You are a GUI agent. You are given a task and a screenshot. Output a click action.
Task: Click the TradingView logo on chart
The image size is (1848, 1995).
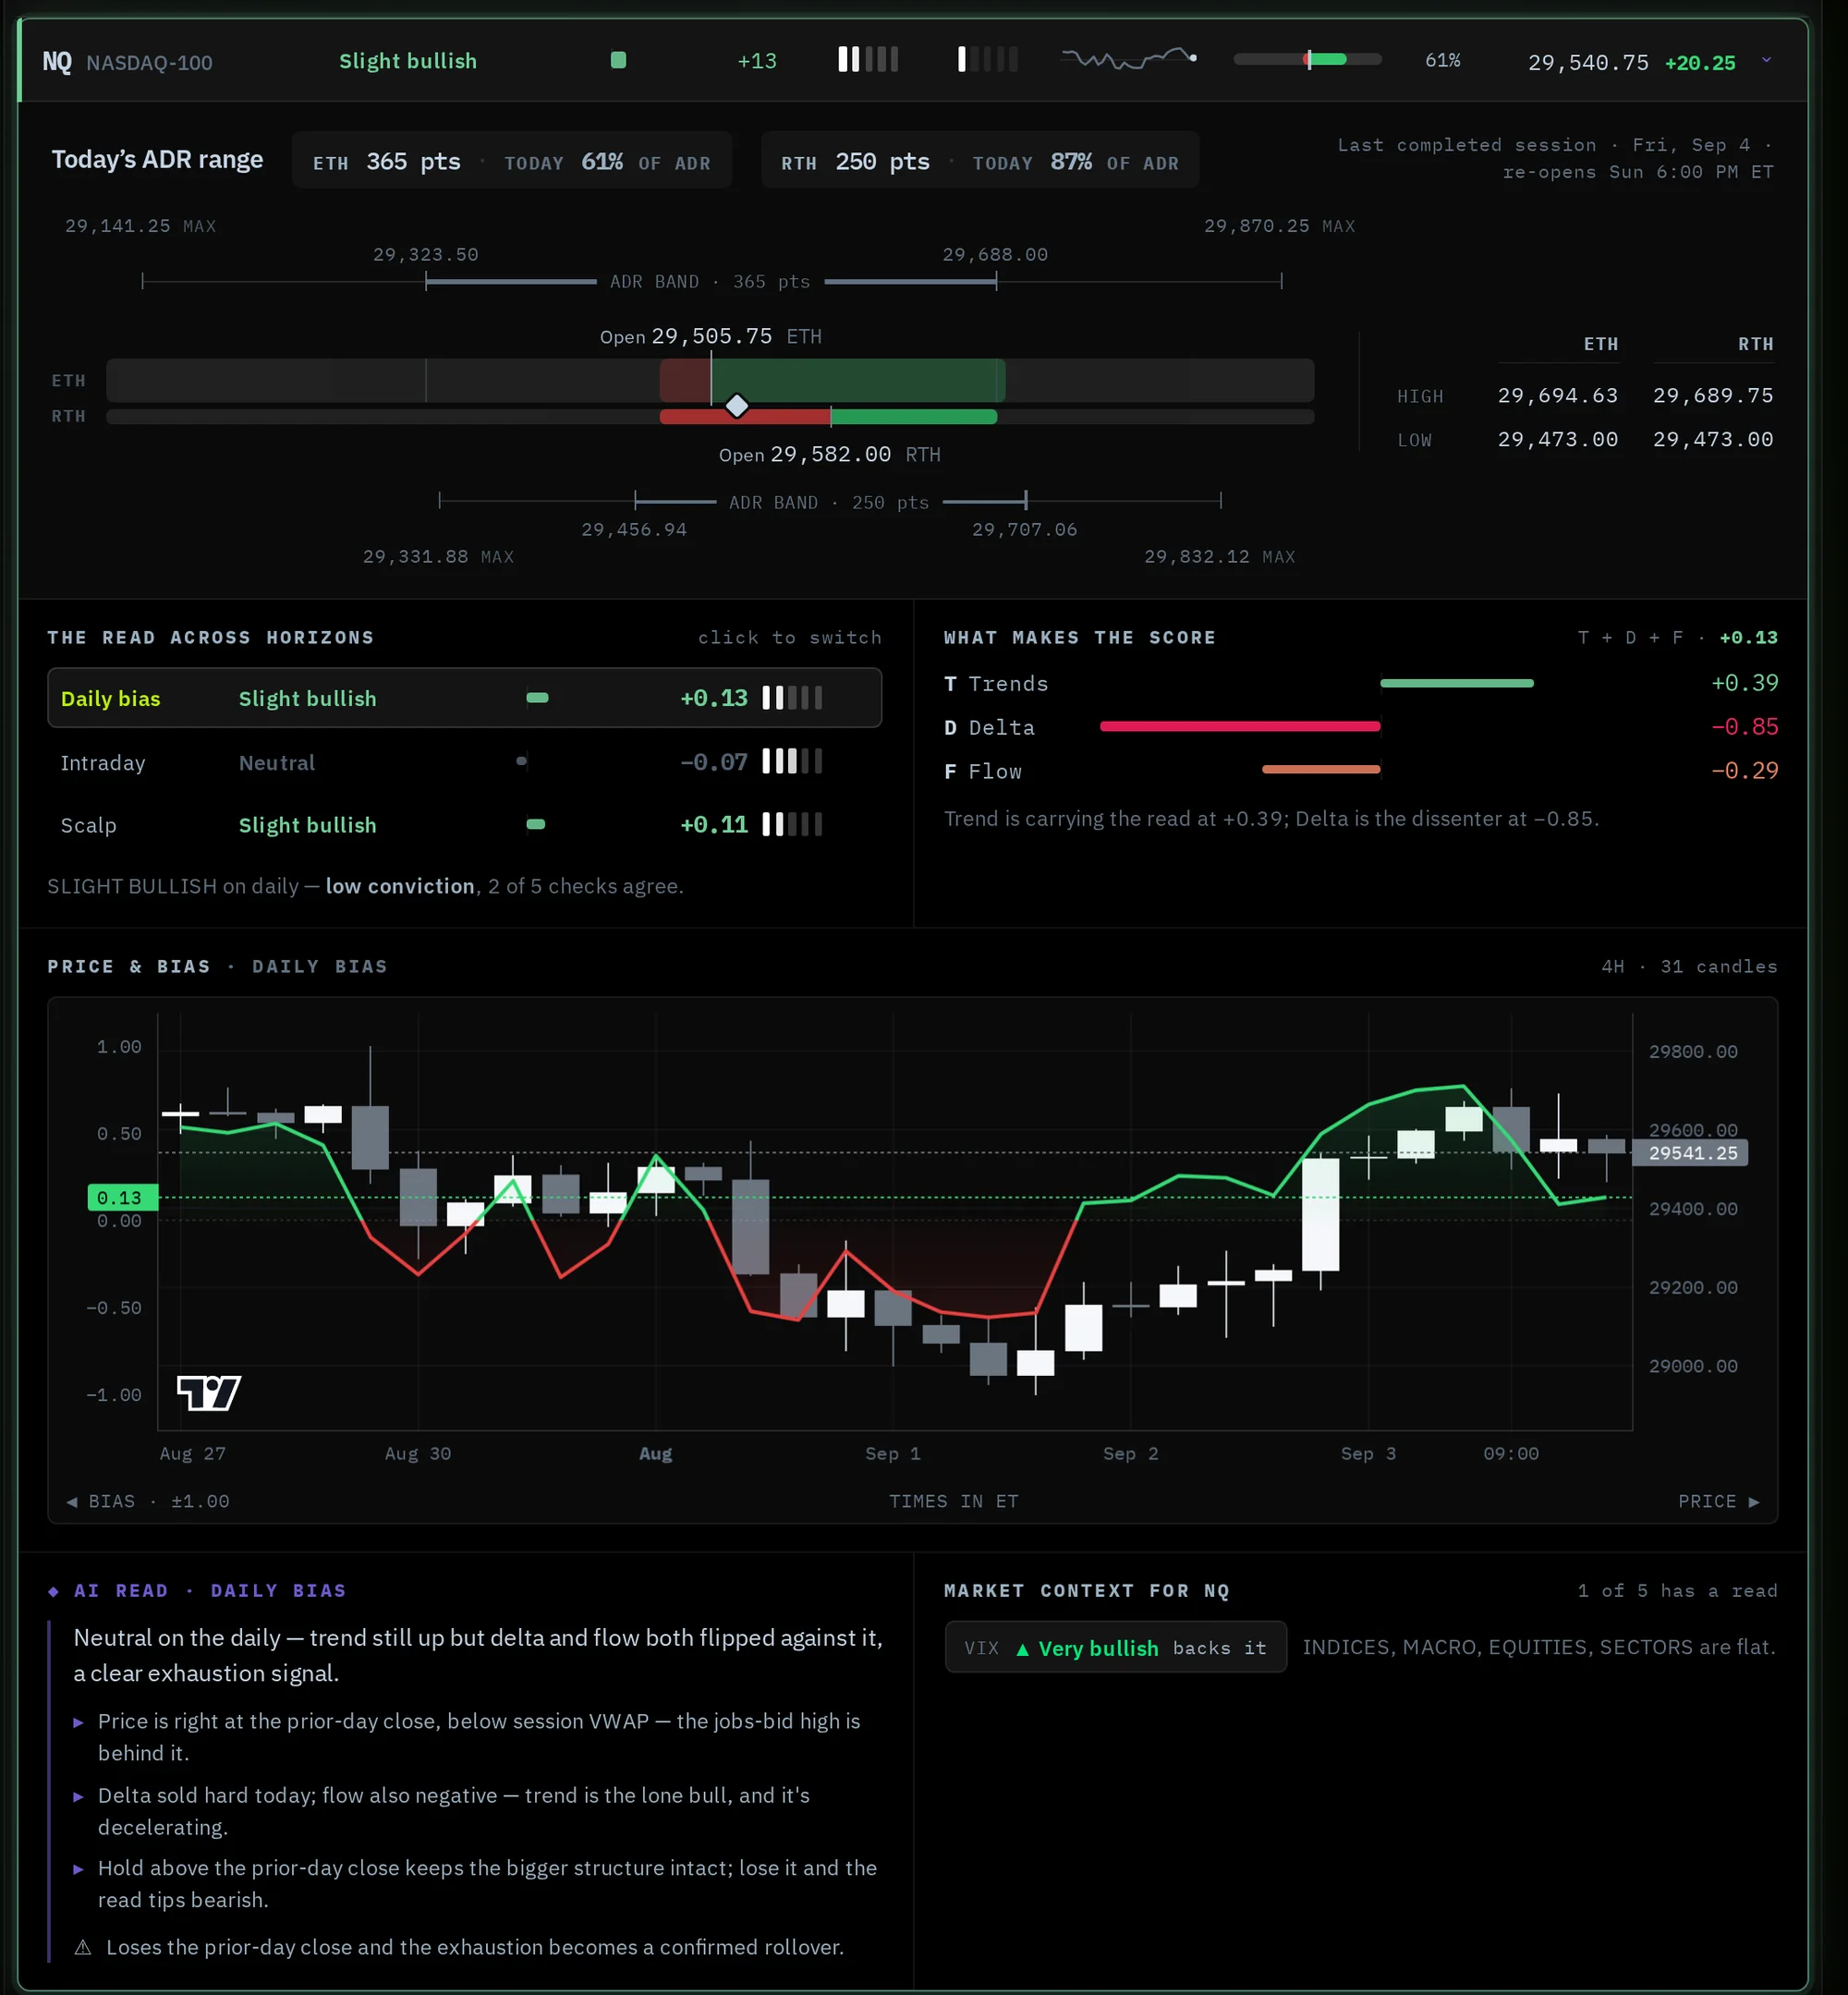click(x=208, y=1392)
